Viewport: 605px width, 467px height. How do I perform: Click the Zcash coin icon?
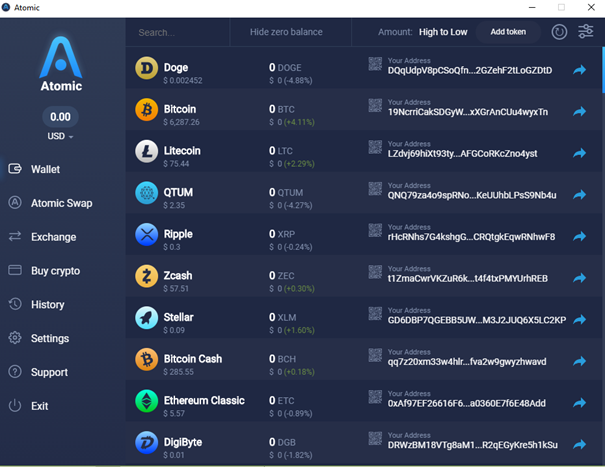(x=146, y=276)
